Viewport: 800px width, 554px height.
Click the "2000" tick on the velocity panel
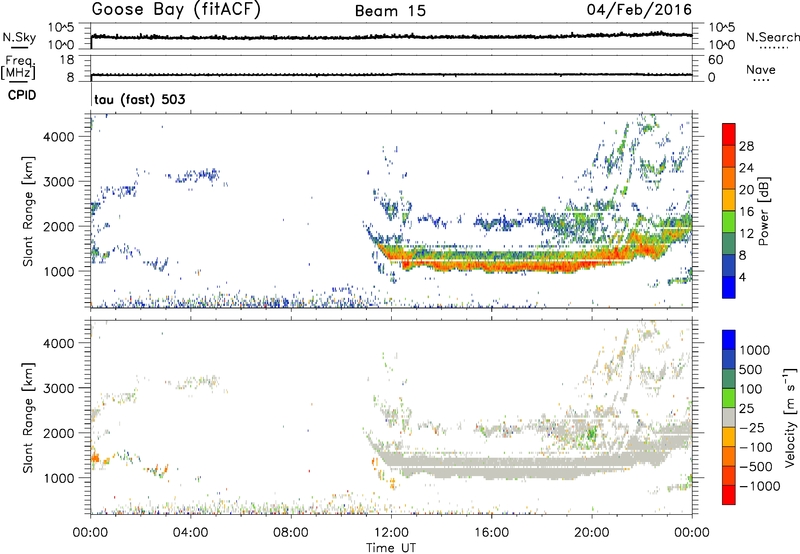[x=59, y=433]
